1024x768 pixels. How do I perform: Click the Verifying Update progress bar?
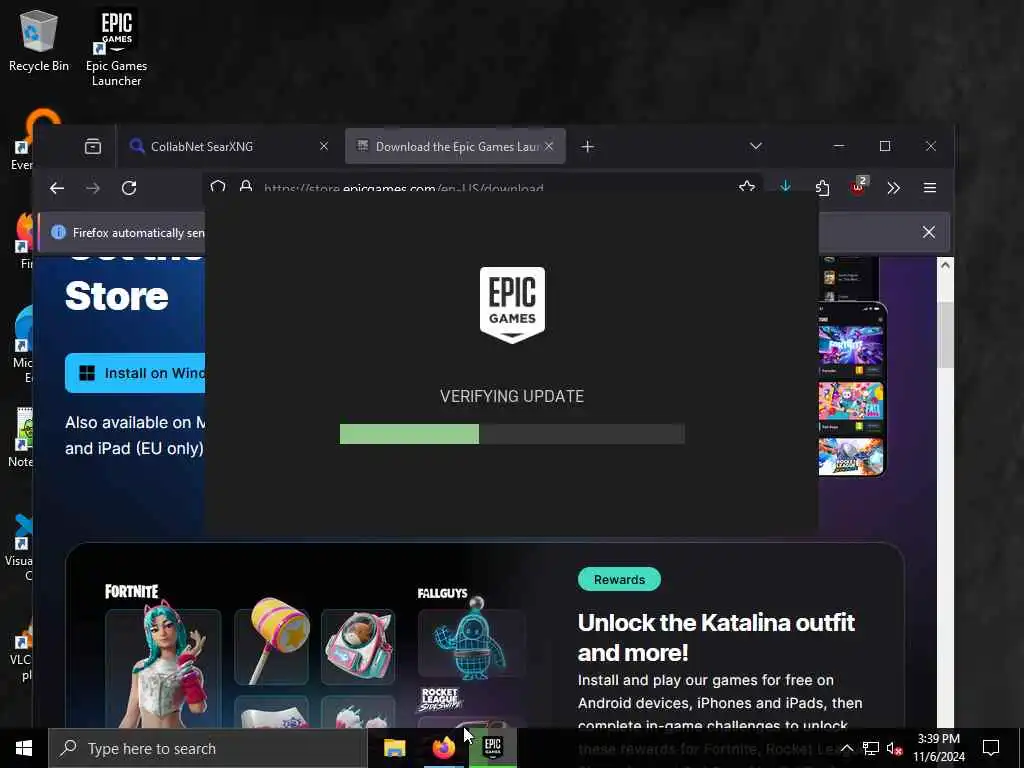(x=512, y=434)
